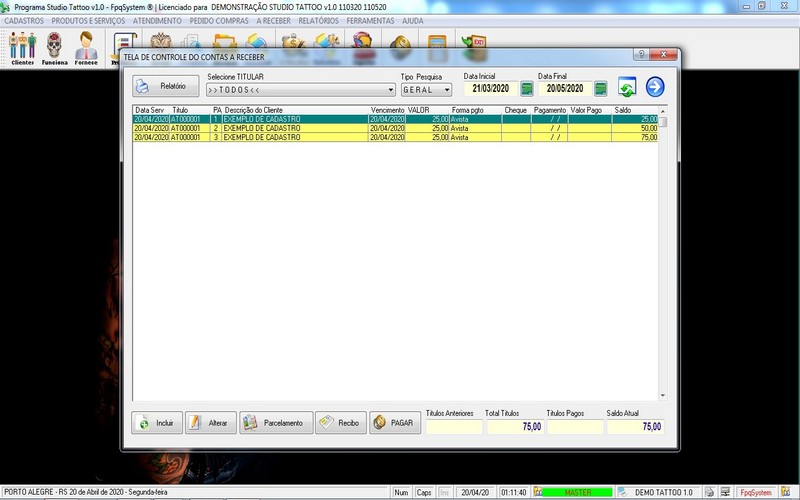The image size is (800, 500).
Task: Open the calendar for Data Final
Action: tap(601, 89)
